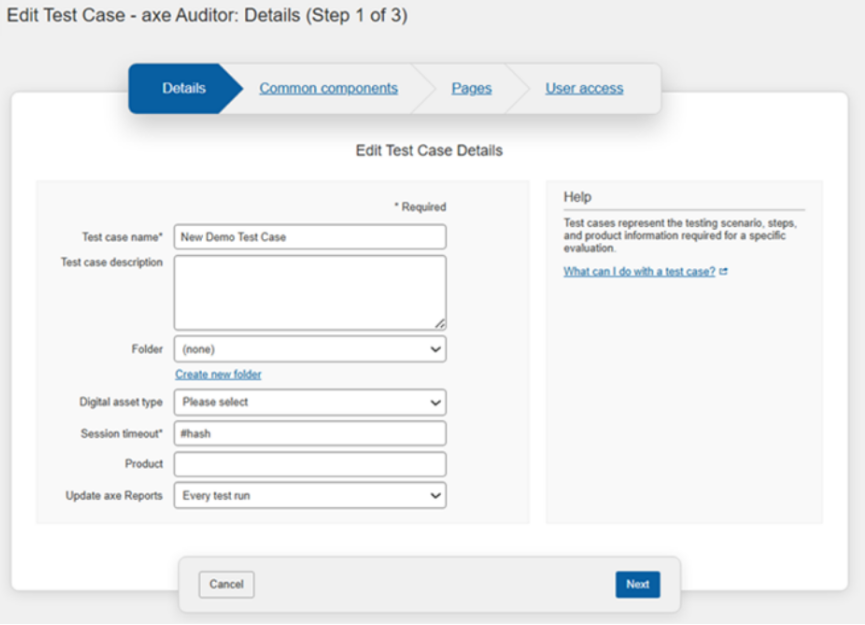Switch to the User access step
Image resolution: width=865 pixels, height=625 pixels.
[x=584, y=88]
